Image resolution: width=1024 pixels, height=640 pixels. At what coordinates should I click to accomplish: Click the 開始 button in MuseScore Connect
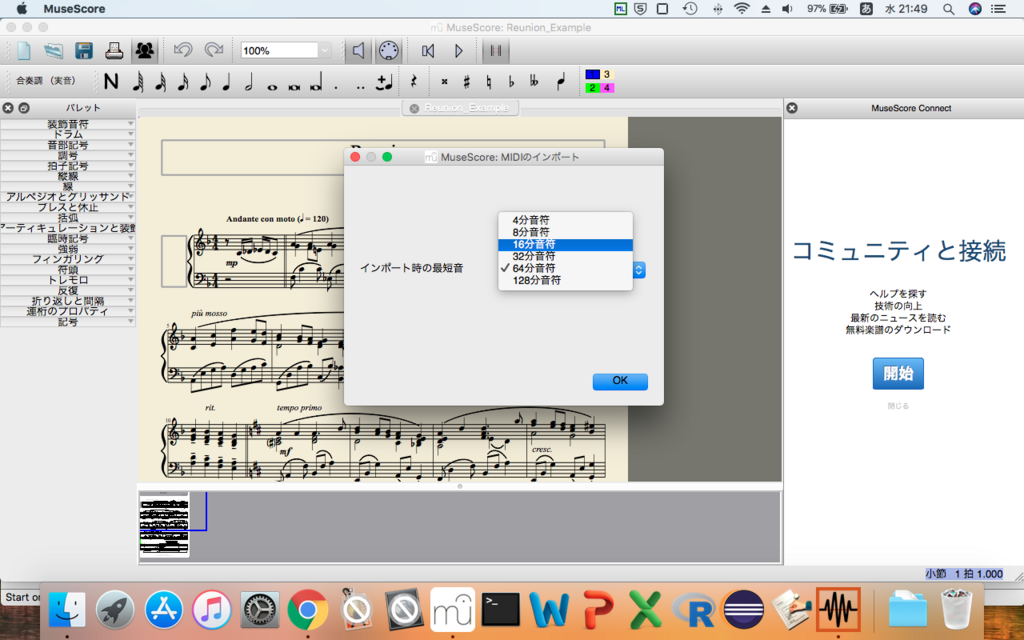(x=898, y=374)
